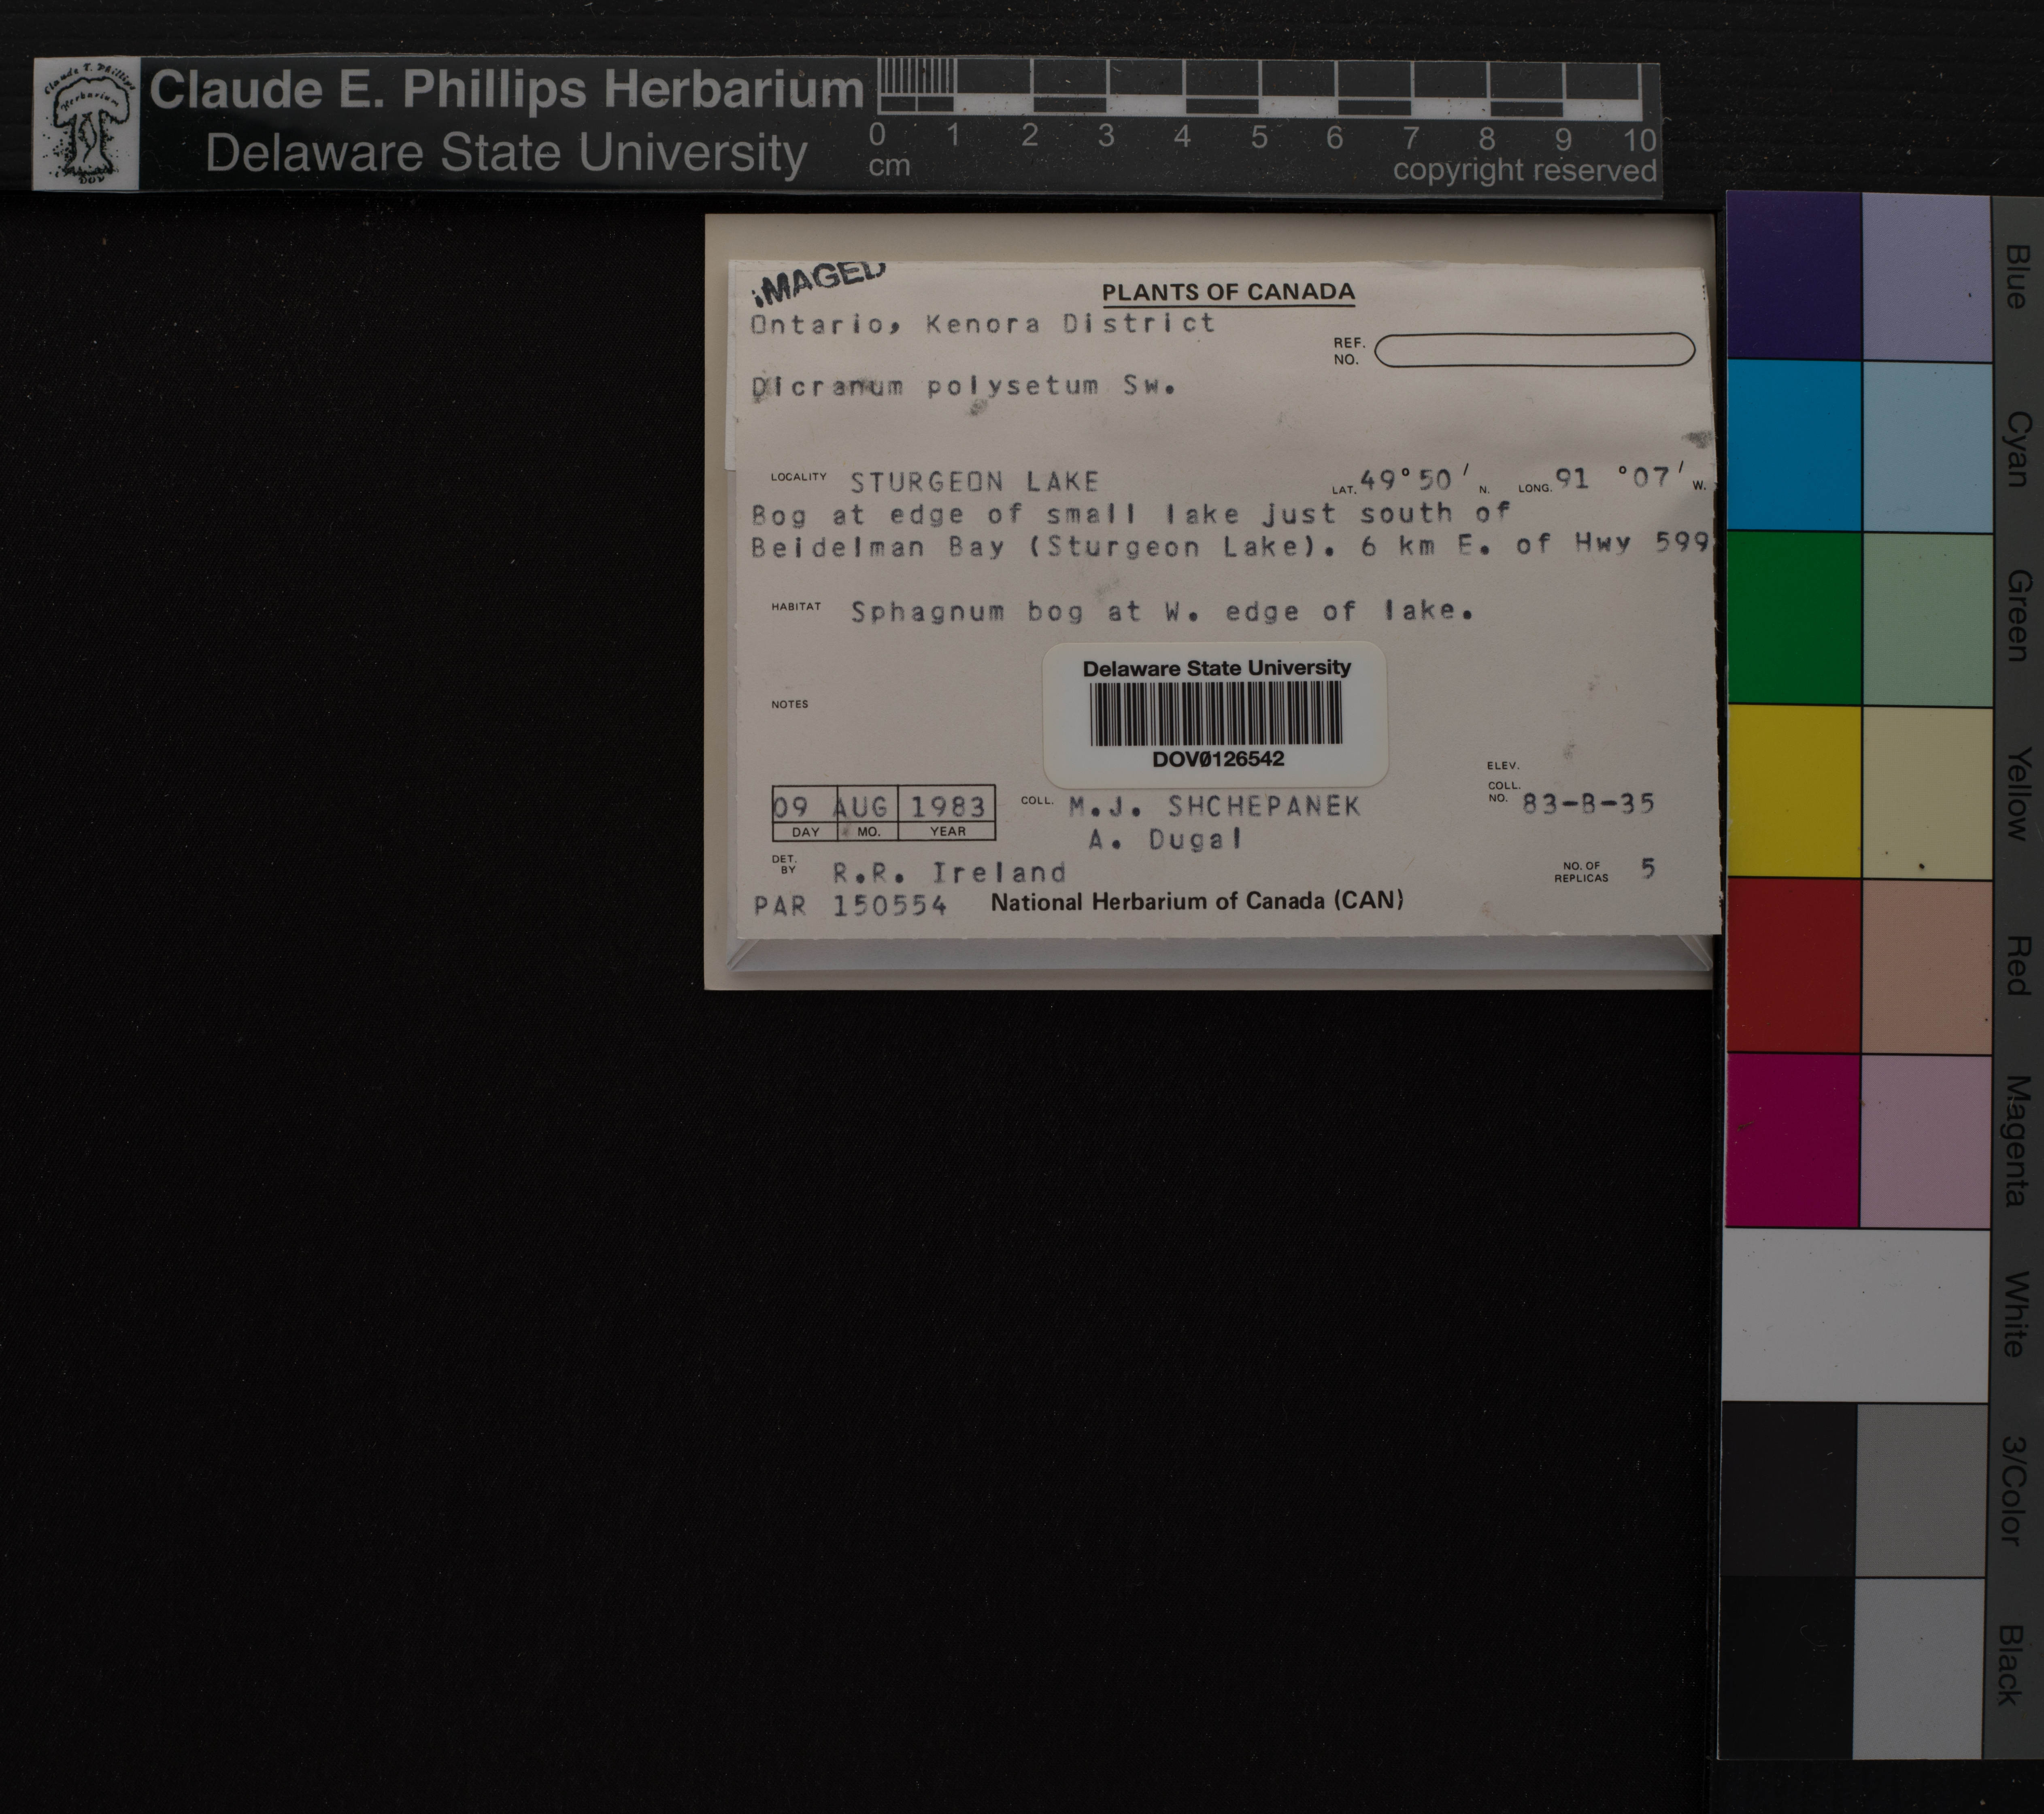The width and height of the screenshot is (2044, 1814).
Task: Click the STURGEON LAKE locality text
Action: [x=974, y=482]
